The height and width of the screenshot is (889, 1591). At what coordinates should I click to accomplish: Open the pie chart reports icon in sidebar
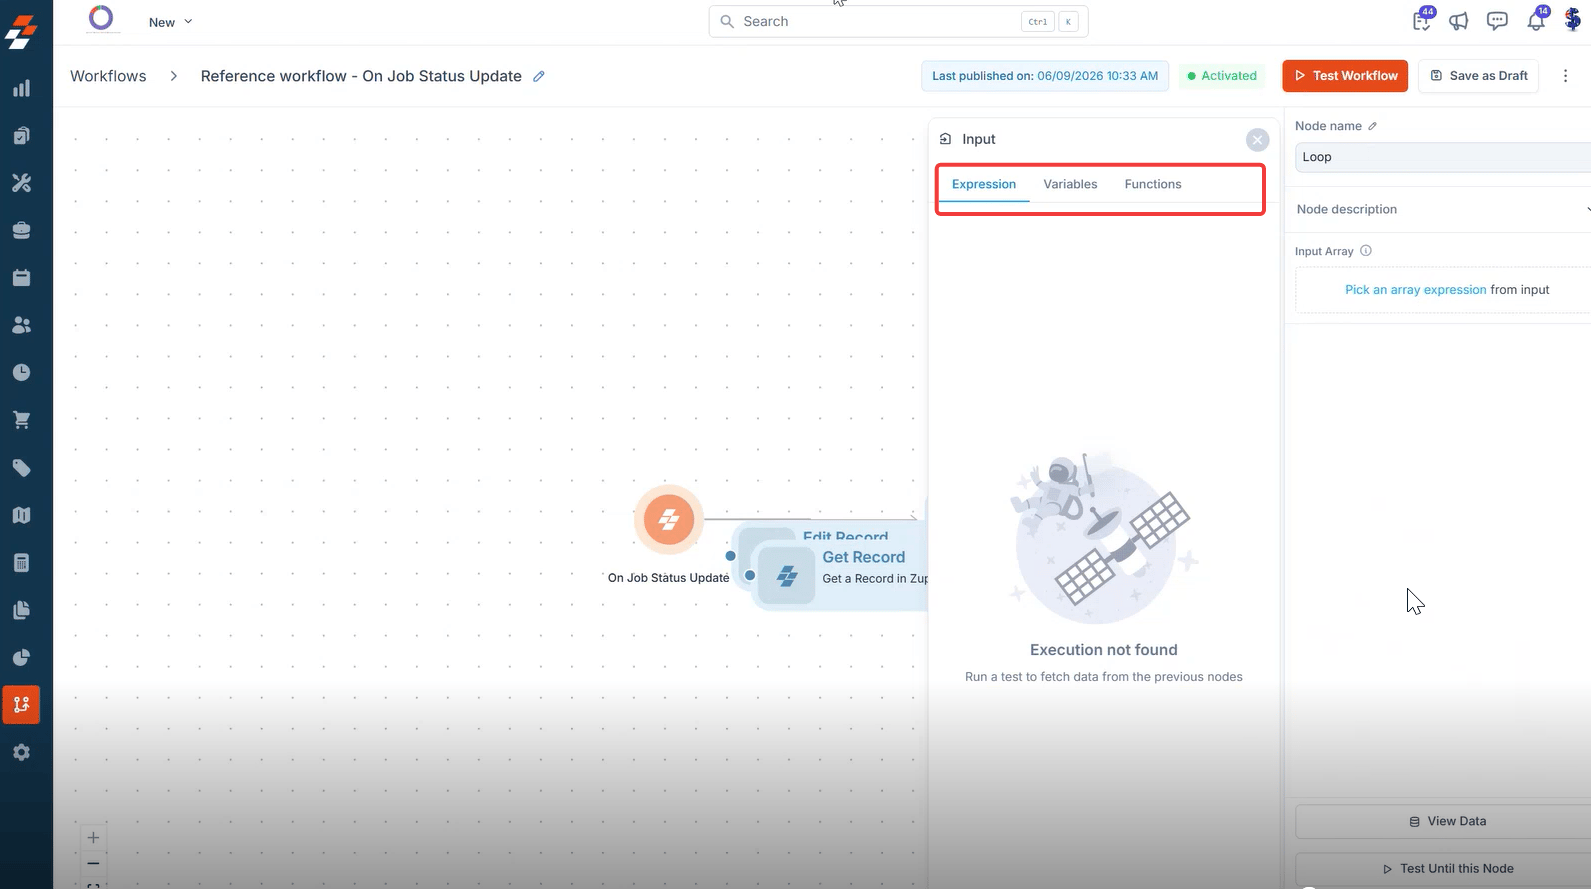[x=21, y=657]
